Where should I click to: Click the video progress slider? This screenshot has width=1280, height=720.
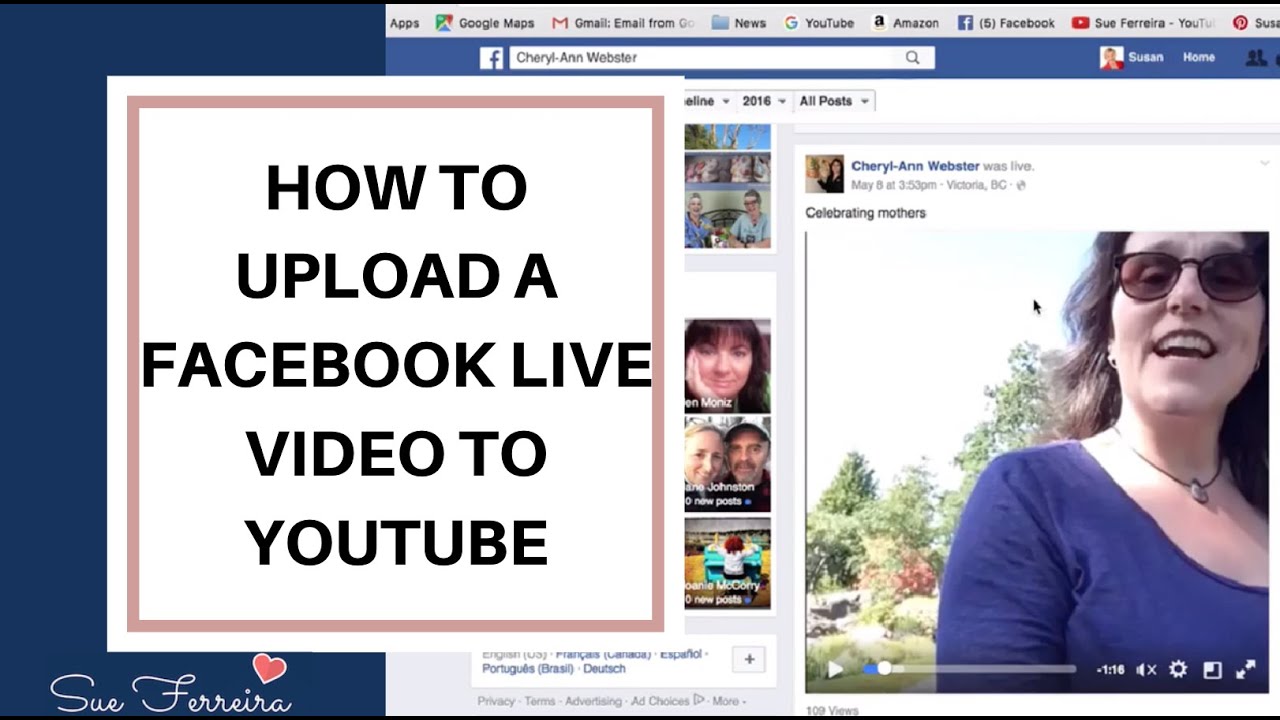pyautogui.click(x=970, y=669)
